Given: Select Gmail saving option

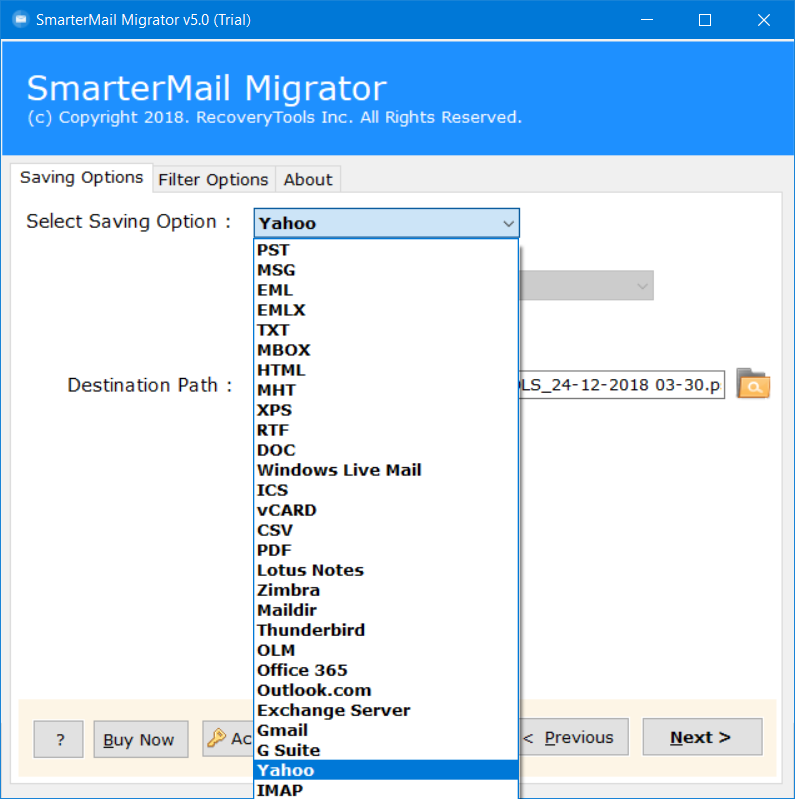Looking at the screenshot, I should click(386, 730).
